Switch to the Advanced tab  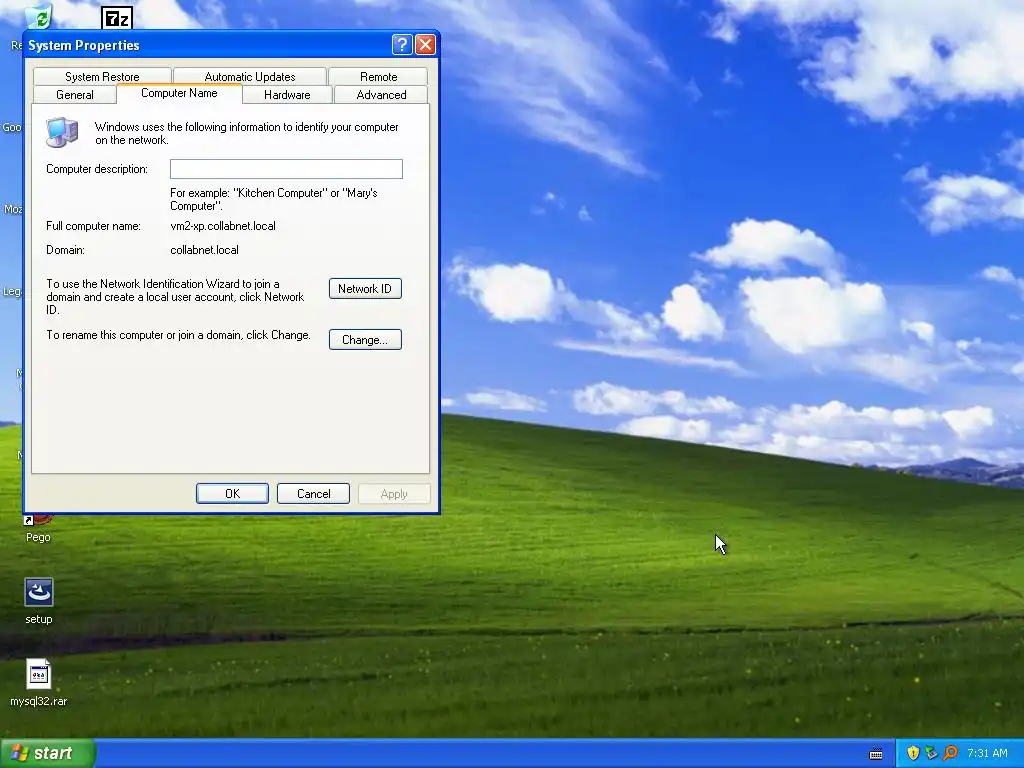(x=381, y=95)
